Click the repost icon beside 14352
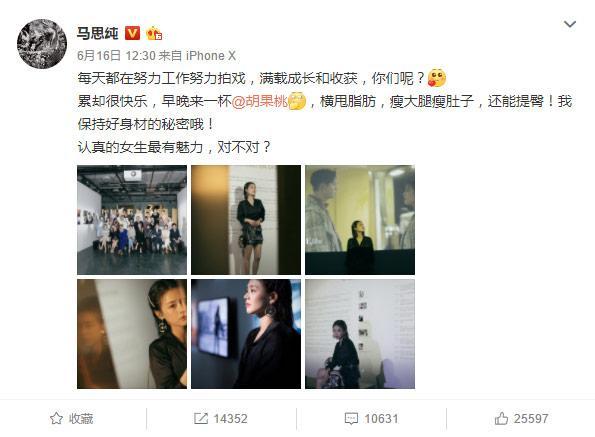The width and height of the screenshot is (595, 437). [201, 418]
